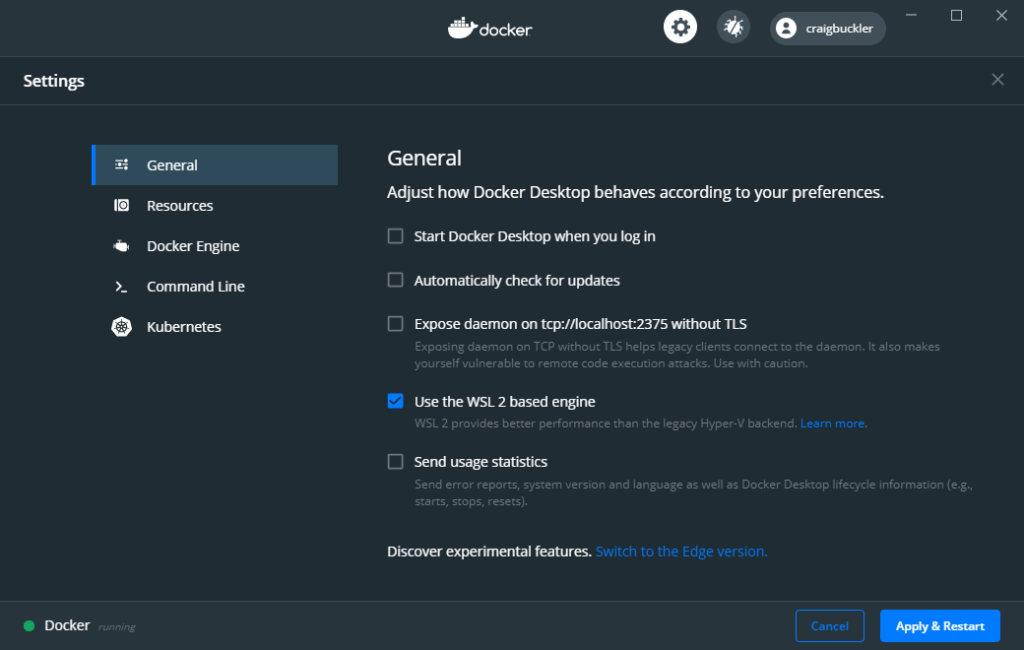Select the Command Line terminal icon
This screenshot has width=1024, height=650.
click(121, 286)
